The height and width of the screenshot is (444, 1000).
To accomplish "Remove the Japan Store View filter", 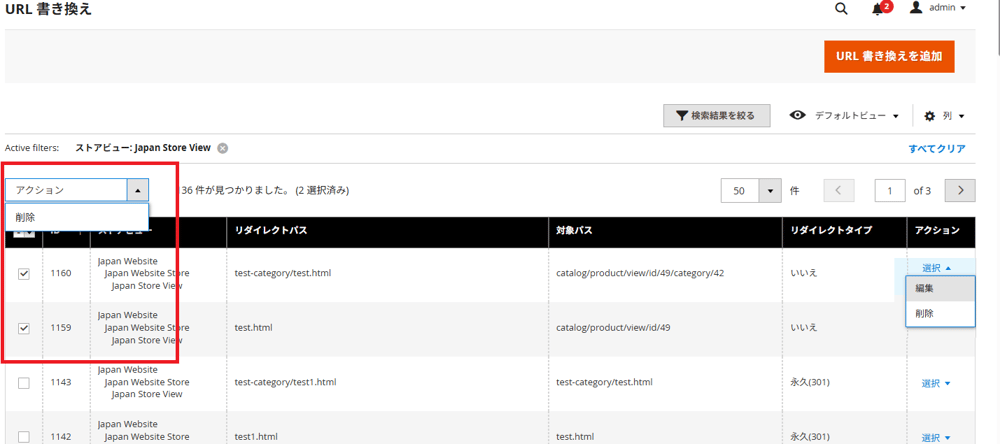I will 223,148.
